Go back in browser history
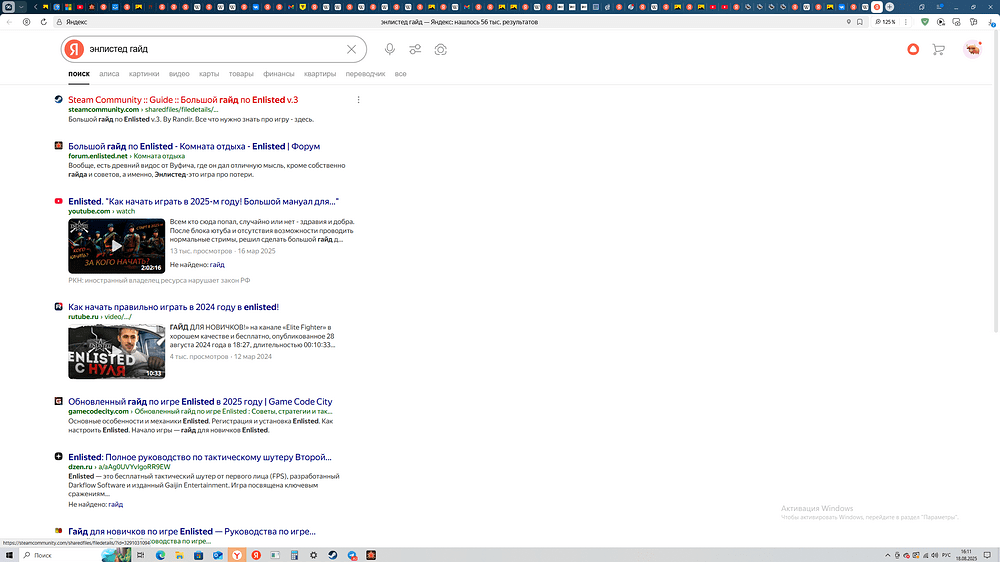The image size is (1000, 562). click(x=9, y=22)
